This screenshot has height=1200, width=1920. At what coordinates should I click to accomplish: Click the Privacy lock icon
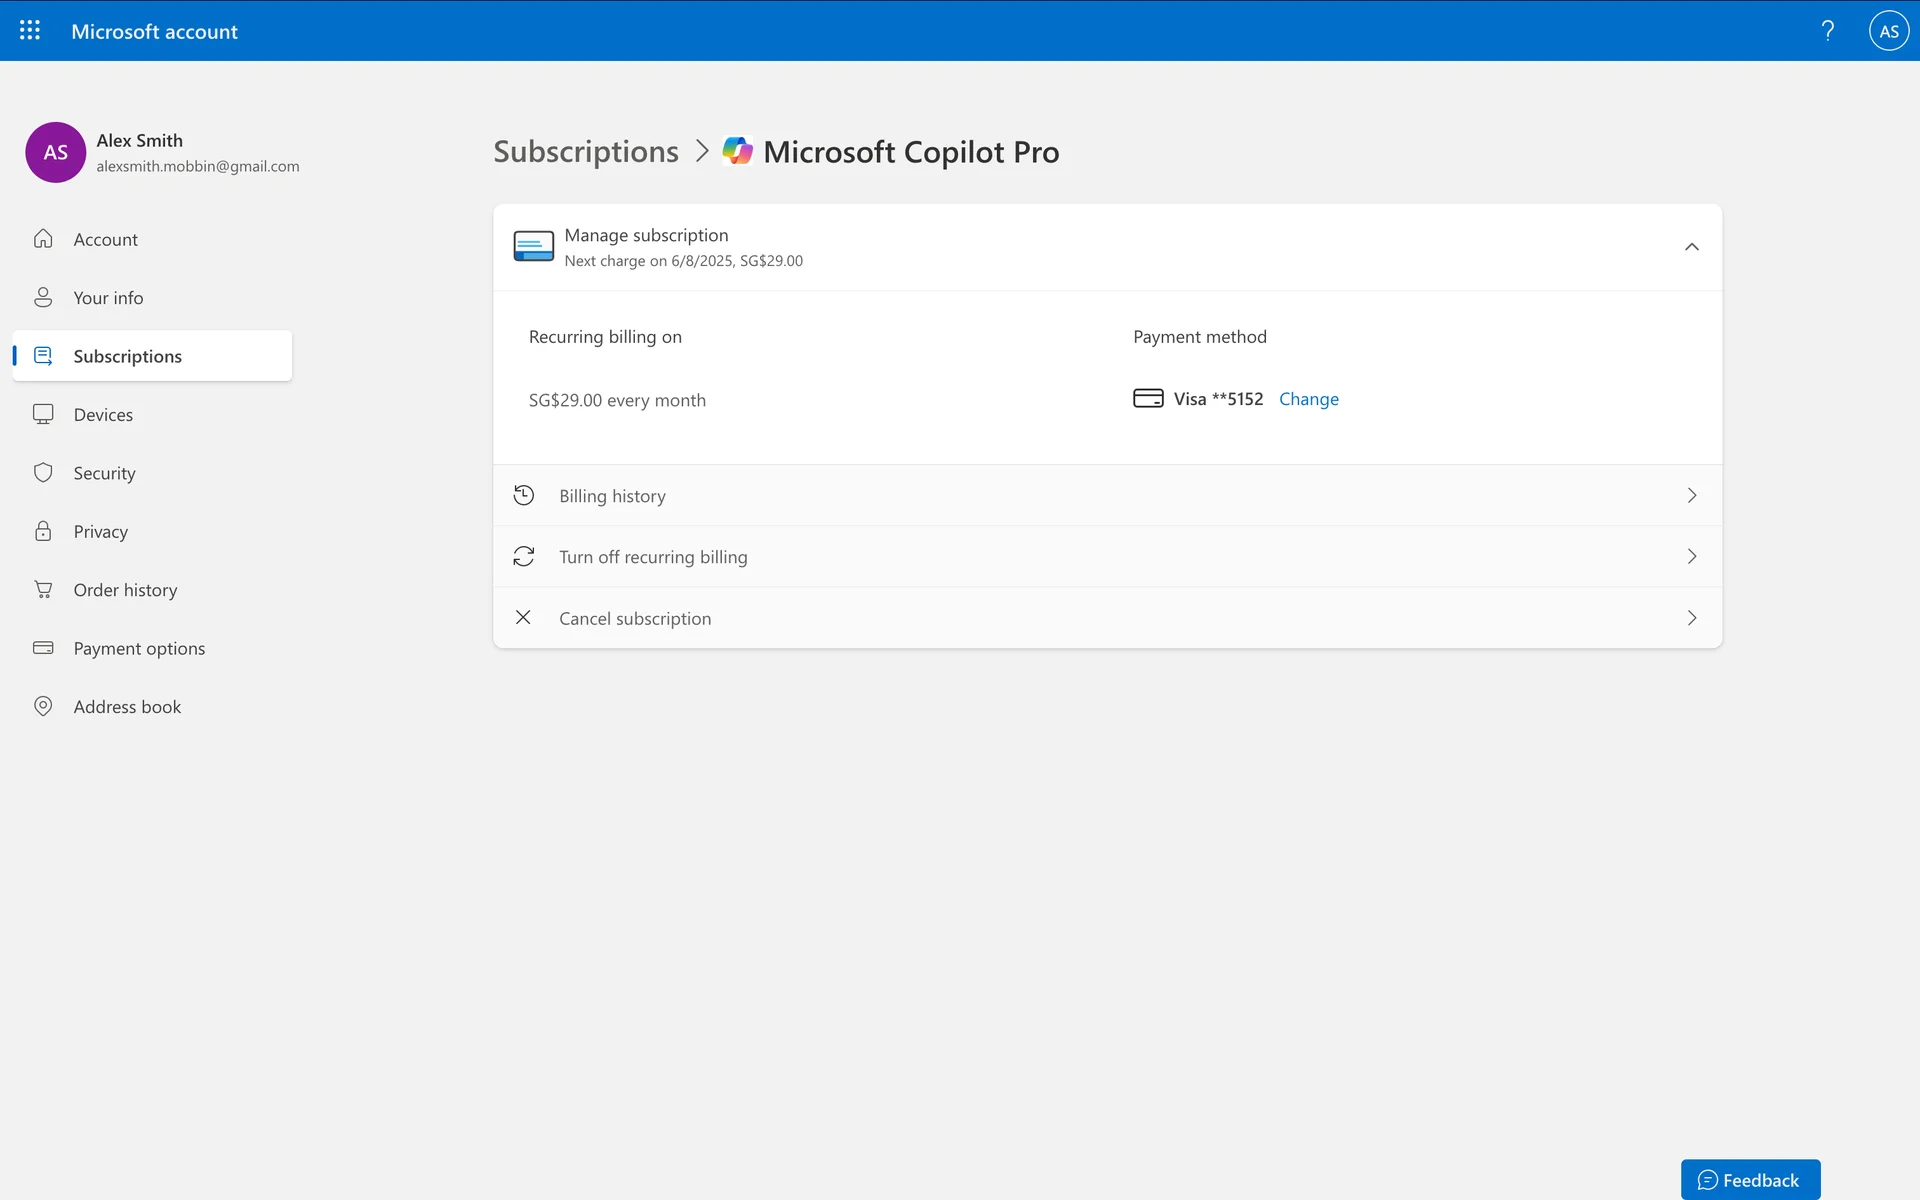[x=43, y=531]
